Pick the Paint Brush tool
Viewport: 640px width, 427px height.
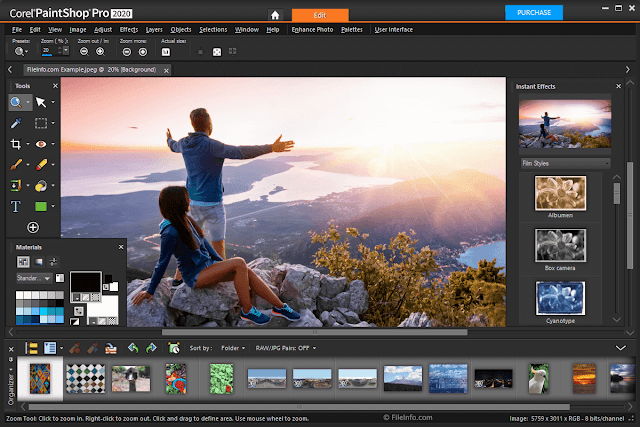[x=17, y=165]
